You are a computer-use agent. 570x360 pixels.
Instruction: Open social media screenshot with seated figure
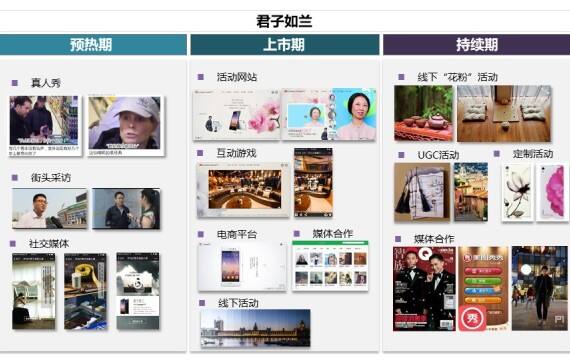(34, 291)
